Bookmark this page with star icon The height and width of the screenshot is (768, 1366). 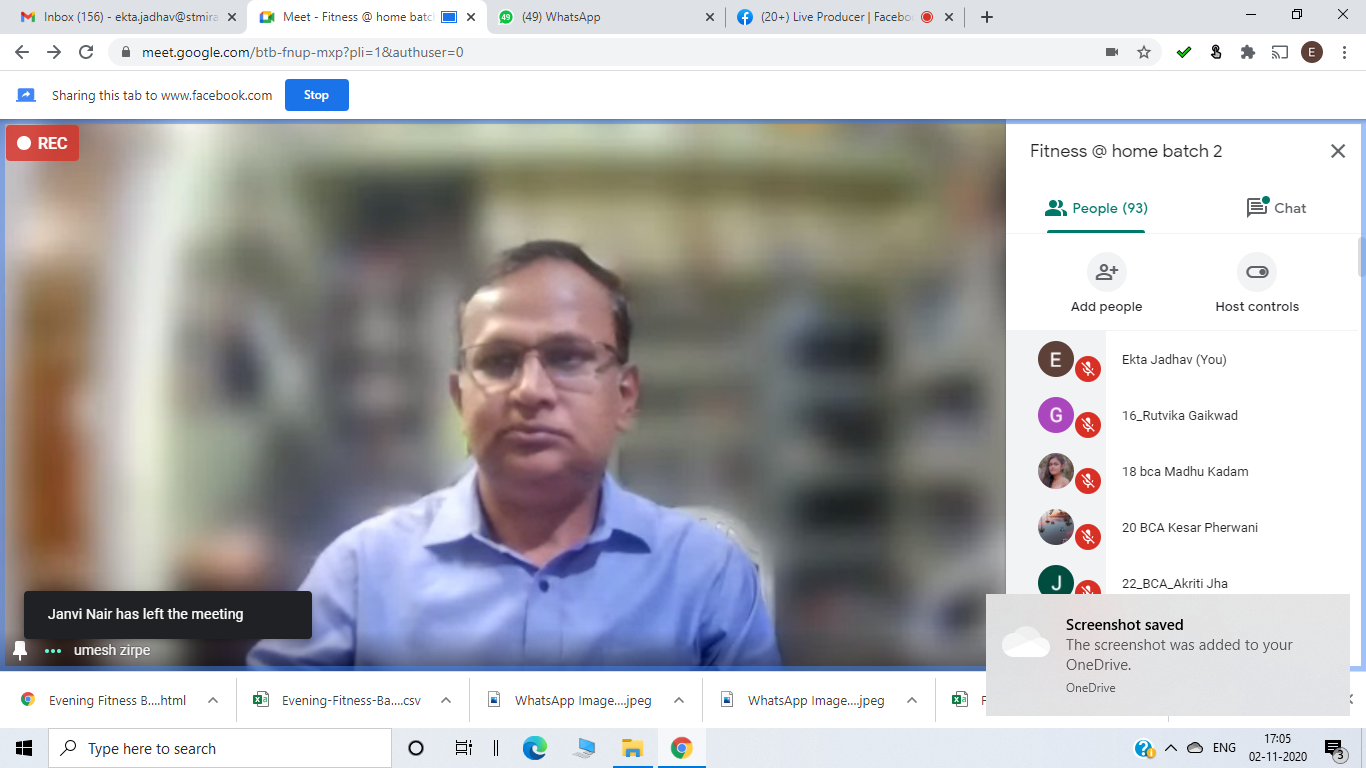tap(1144, 52)
